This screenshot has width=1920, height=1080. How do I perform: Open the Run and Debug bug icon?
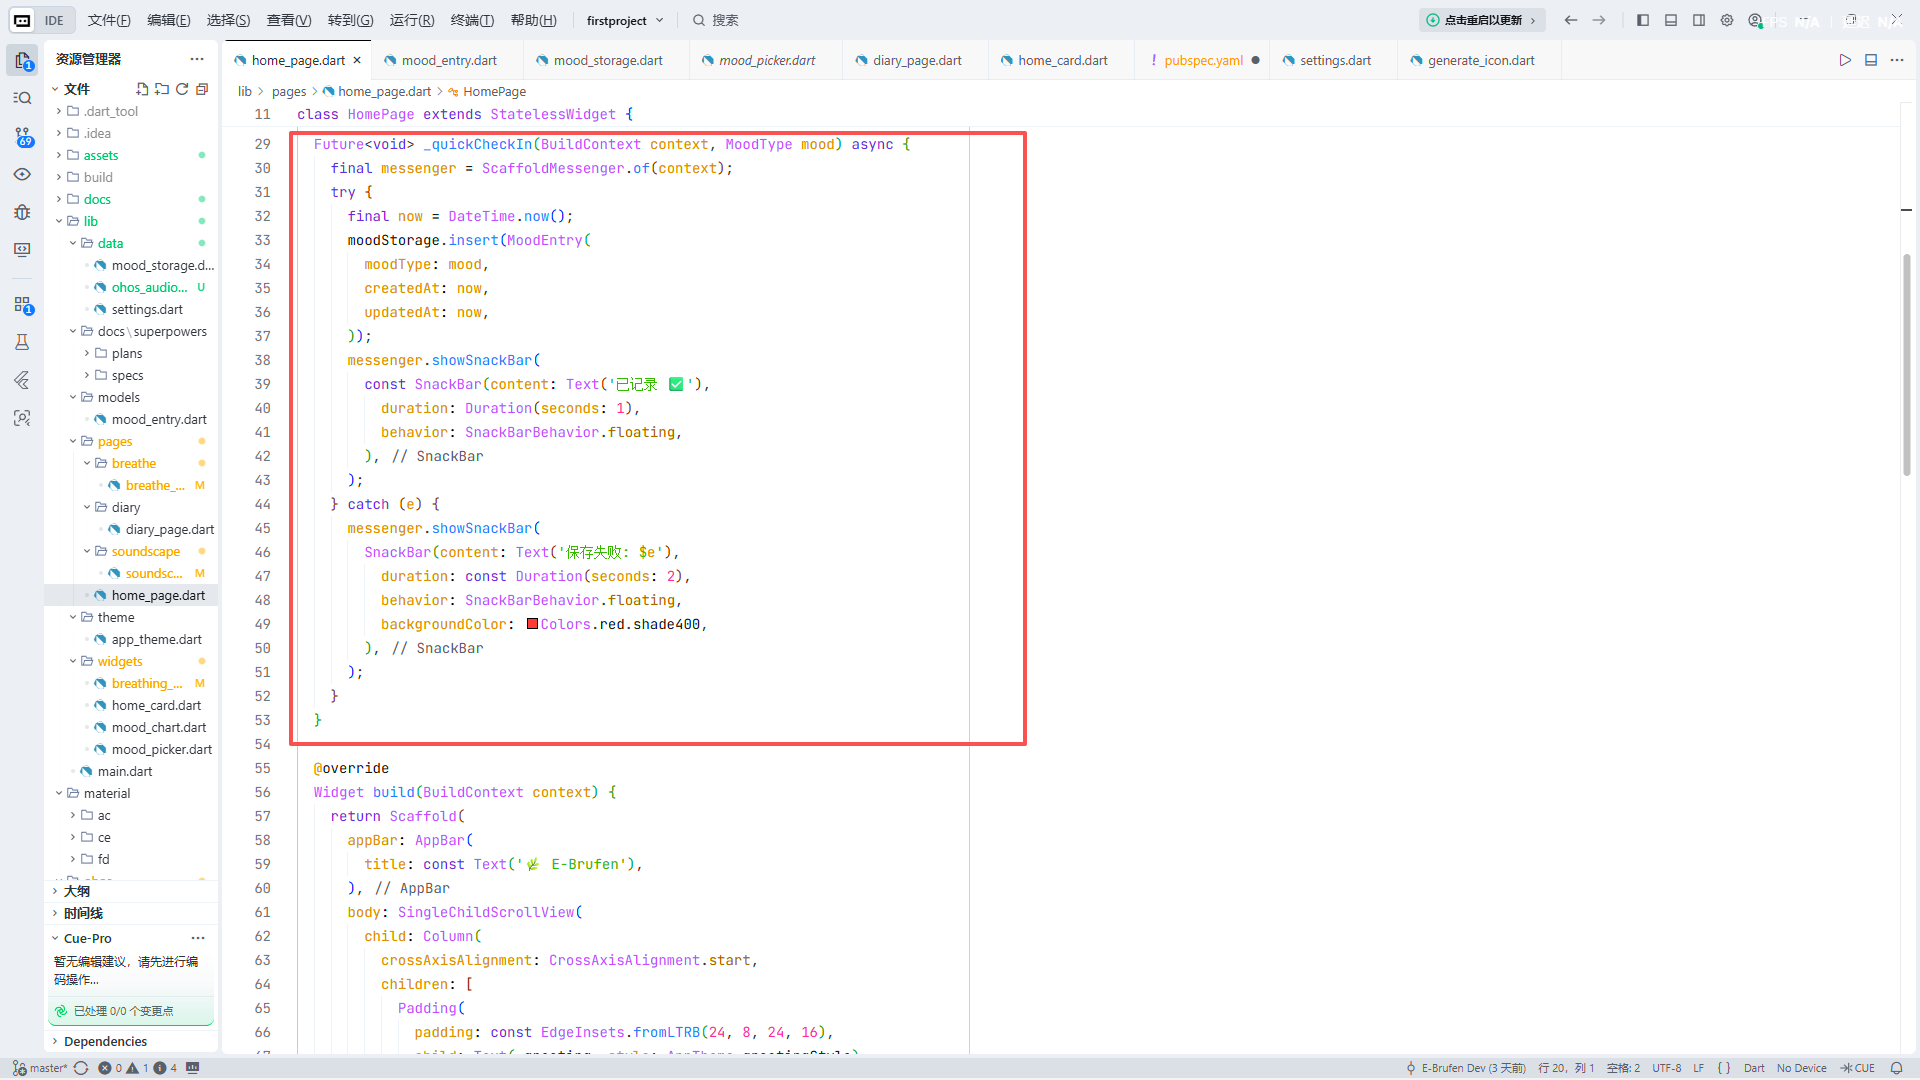coord(22,212)
